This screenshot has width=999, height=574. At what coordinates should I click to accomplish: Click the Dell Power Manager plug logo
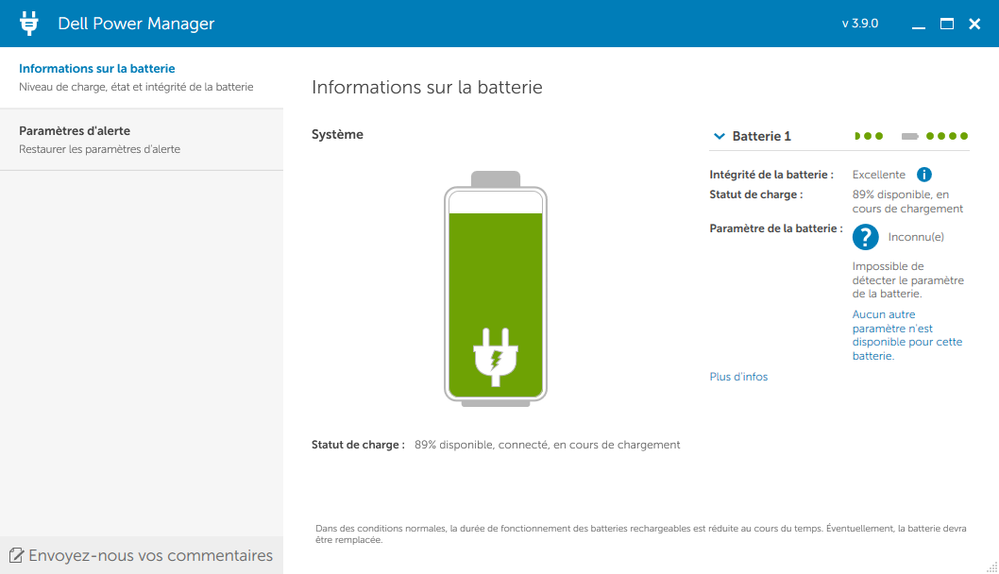tap(29, 23)
